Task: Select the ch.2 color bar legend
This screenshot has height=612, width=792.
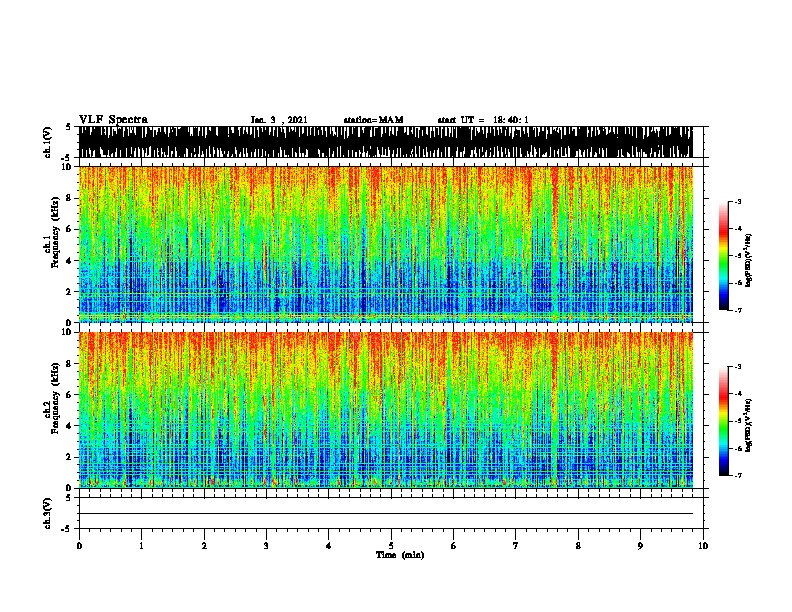Action: pos(724,421)
